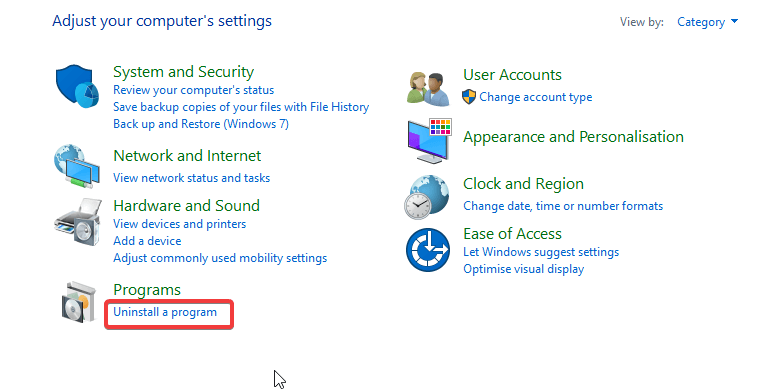Select the Programs disc box icon
The width and height of the screenshot is (770, 390).
click(x=79, y=302)
